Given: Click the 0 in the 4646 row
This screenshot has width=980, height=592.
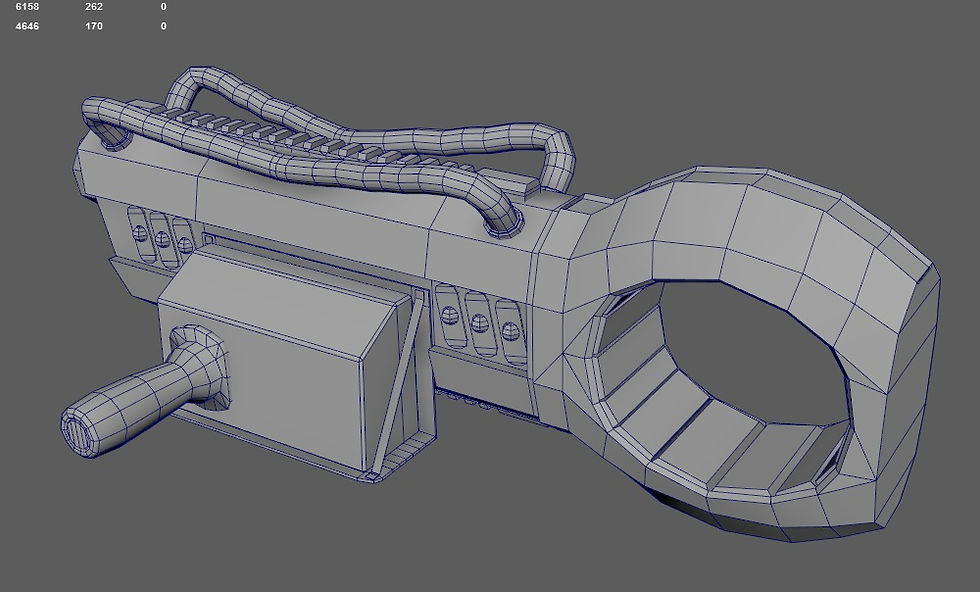Looking at the screenshot, I should coord(164,26).
